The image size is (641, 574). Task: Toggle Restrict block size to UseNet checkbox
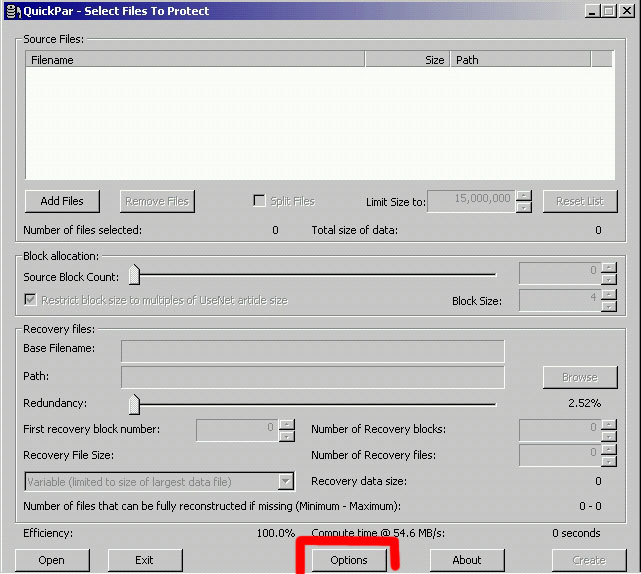coord(30,300)
